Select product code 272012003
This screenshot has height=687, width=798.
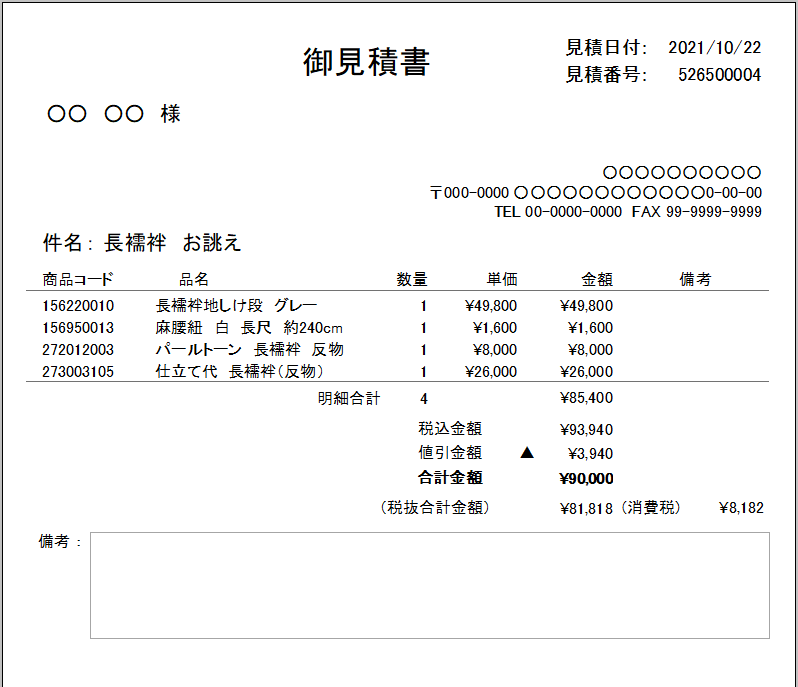78,350
